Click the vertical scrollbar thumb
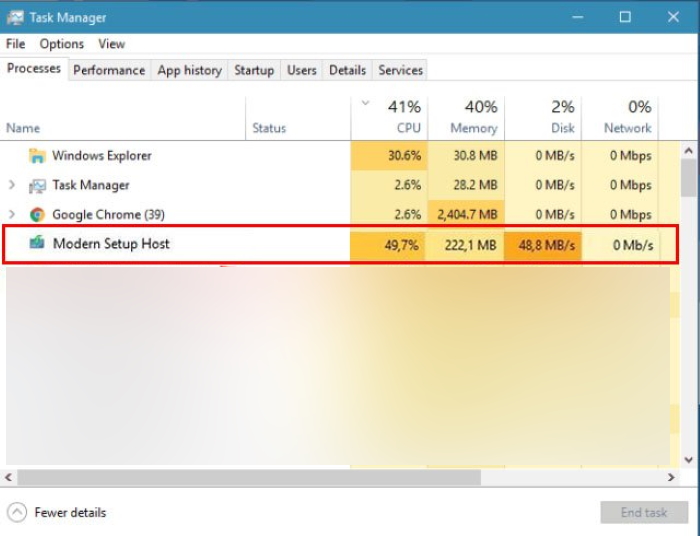The image size is (700, 536). coord(688,178)
